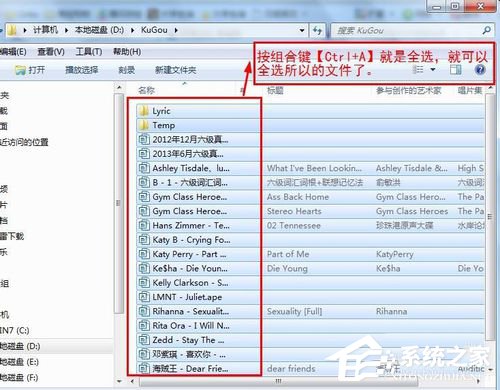
Task: Click the file icon next to Ashley Tisdale
Action: tap(144, 168)
